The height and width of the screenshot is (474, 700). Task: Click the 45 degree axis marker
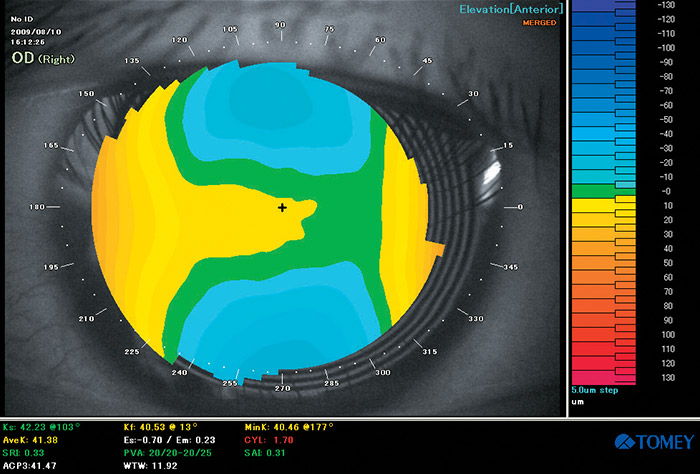tap(427, 61)
